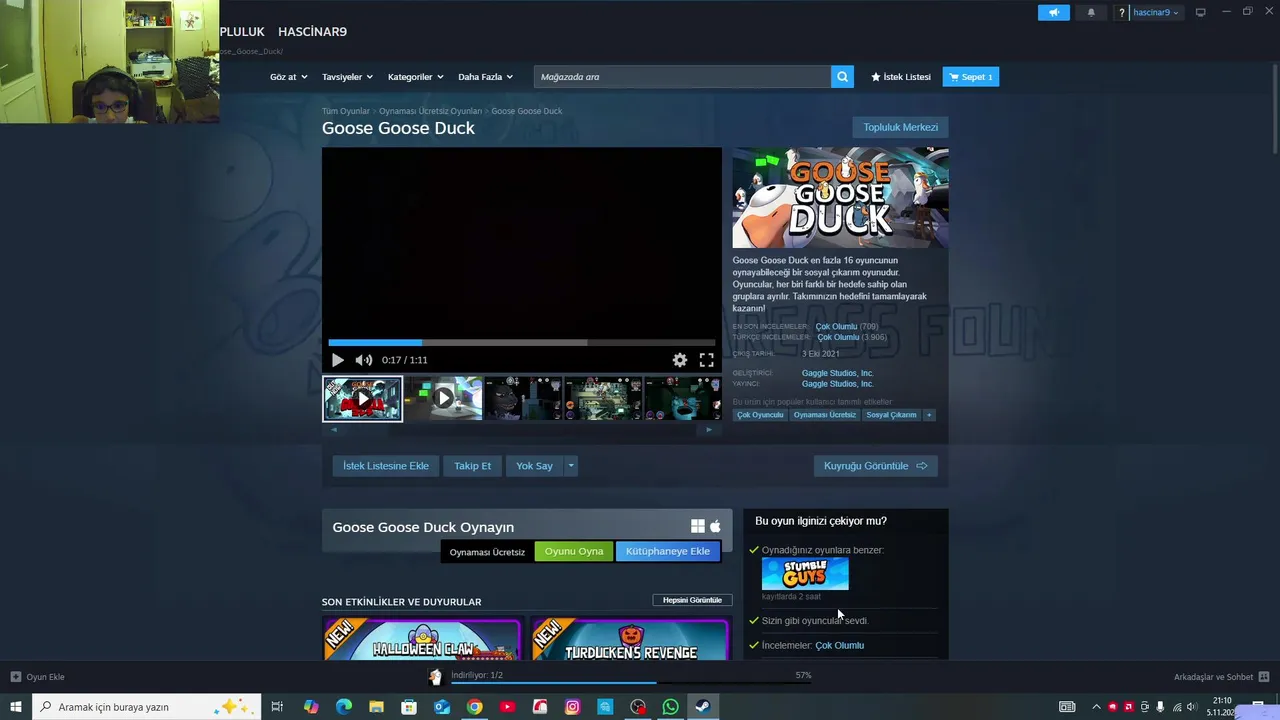1280x720 pixels.
Task: Open the Turduckens Revenge event card
Action: [x=630, y=640]
